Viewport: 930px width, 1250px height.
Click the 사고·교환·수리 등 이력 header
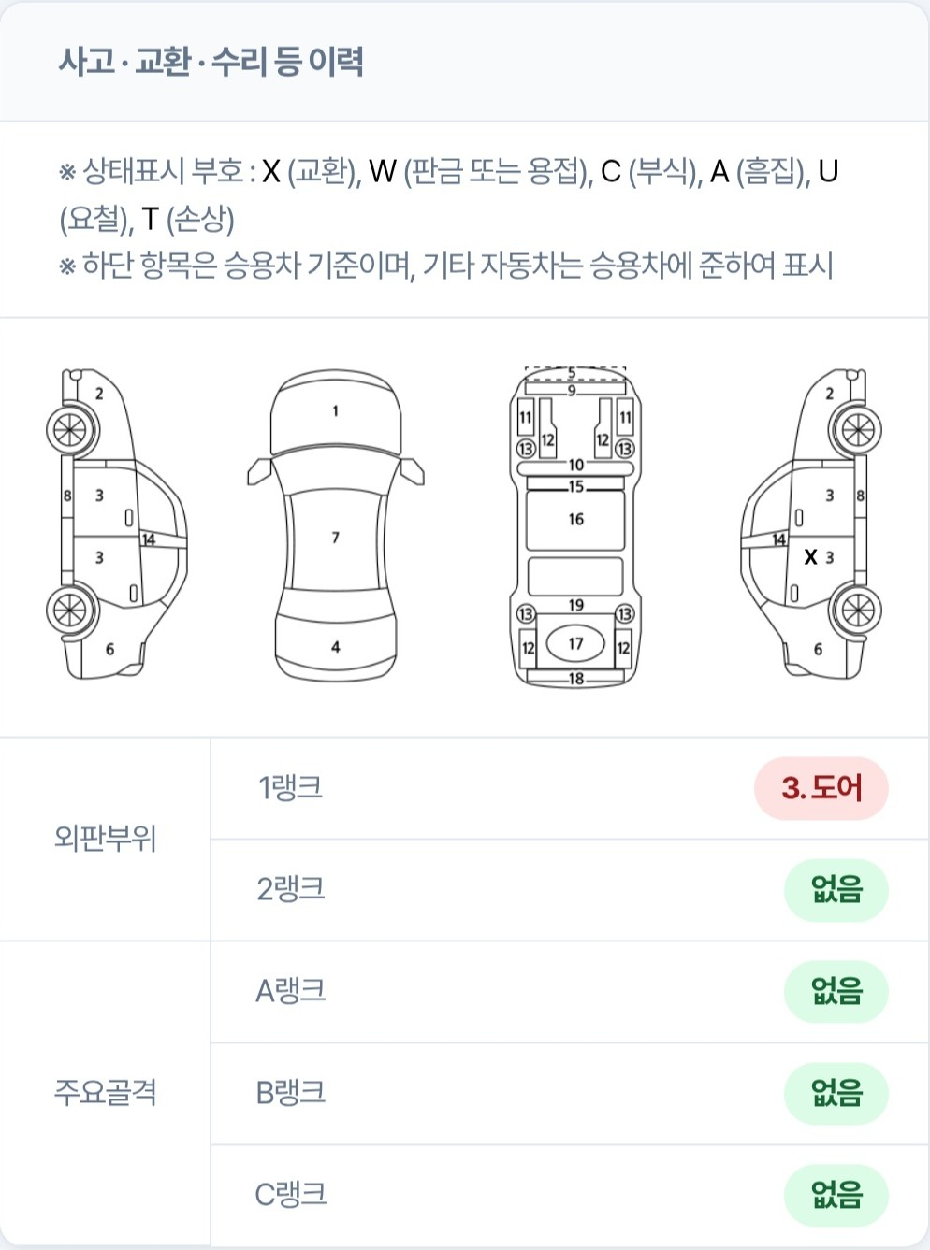(x=211, y=62)
